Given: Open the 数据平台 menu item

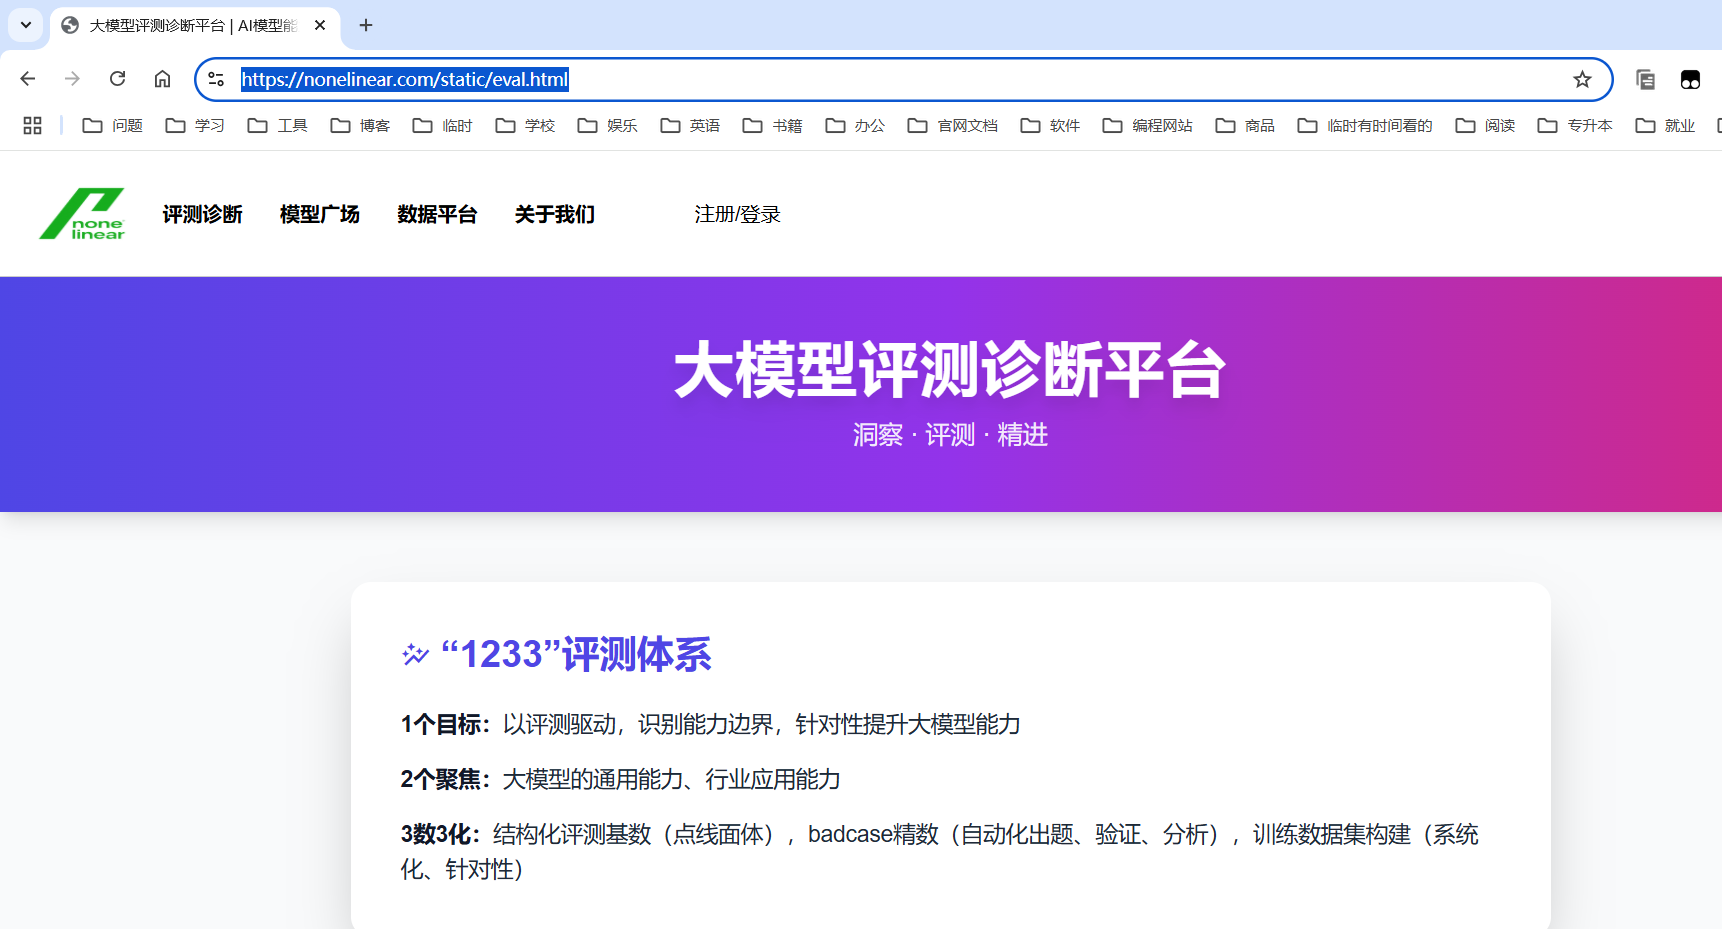Looking at the screenshot, I should pos(437,214).
